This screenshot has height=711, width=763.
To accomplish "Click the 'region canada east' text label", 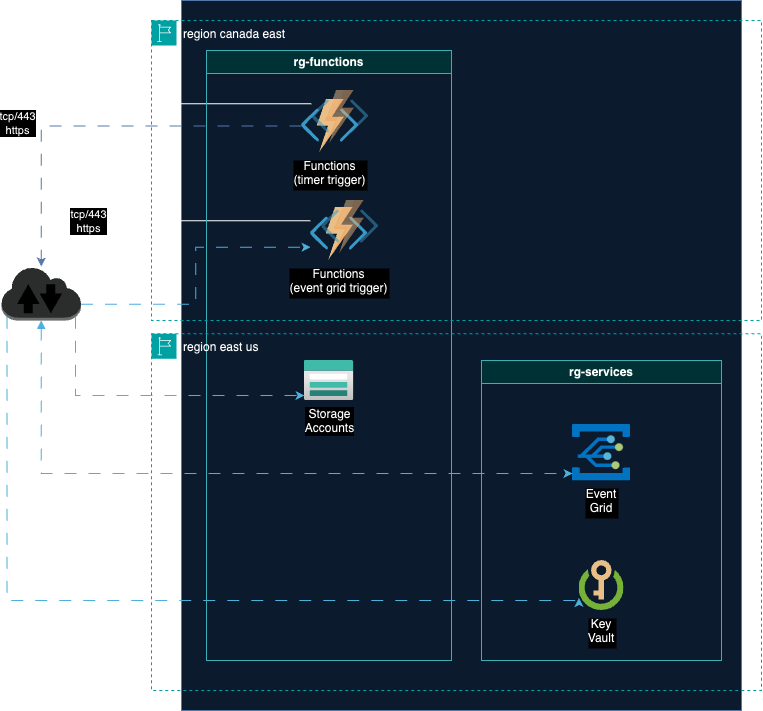I will 234,34.
